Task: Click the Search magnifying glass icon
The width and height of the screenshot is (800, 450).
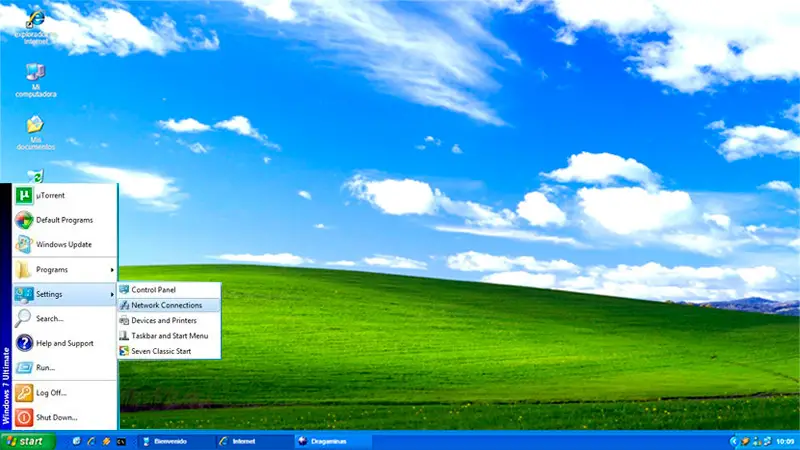Action: pyautogui.click(x=23, y=318)
